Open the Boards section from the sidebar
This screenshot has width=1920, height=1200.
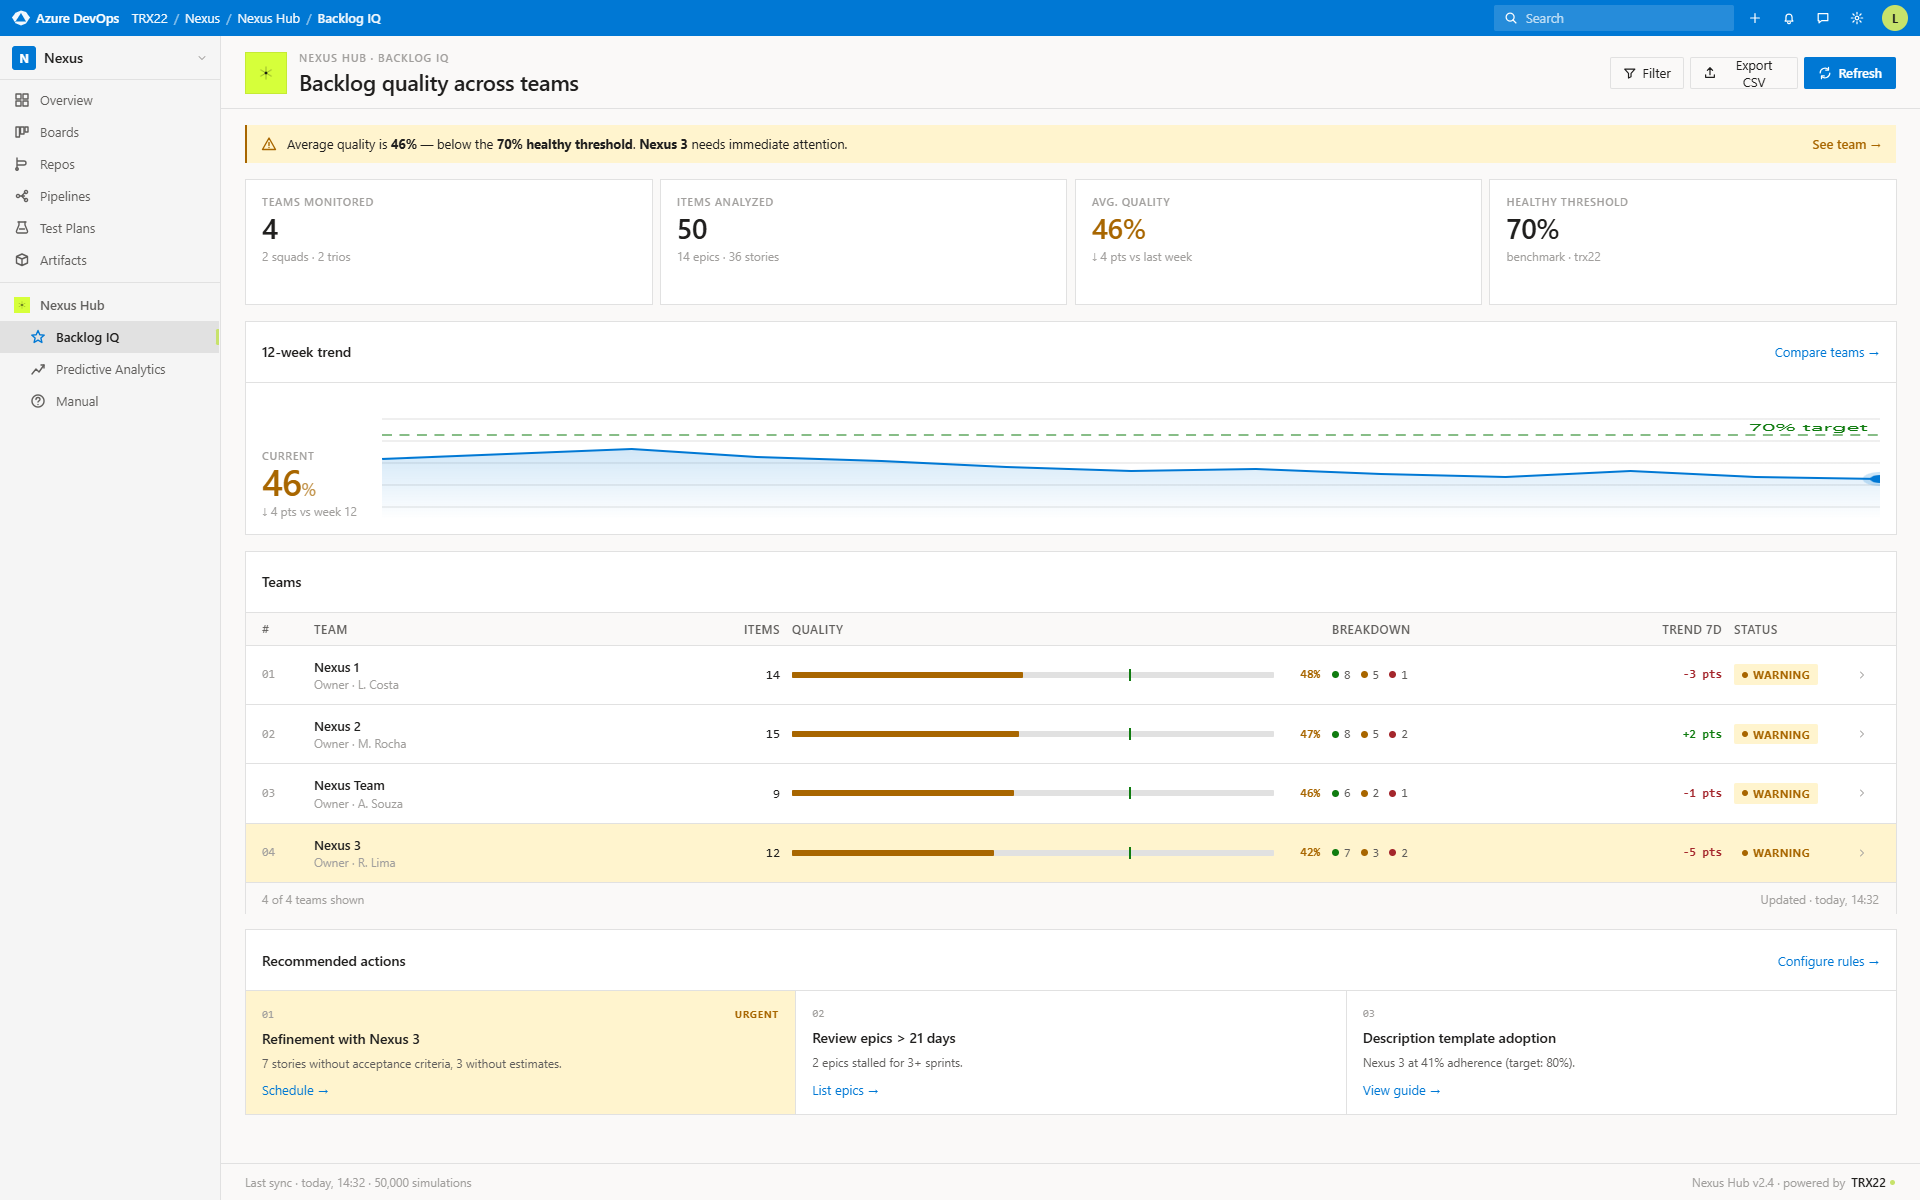pos(59,132)
